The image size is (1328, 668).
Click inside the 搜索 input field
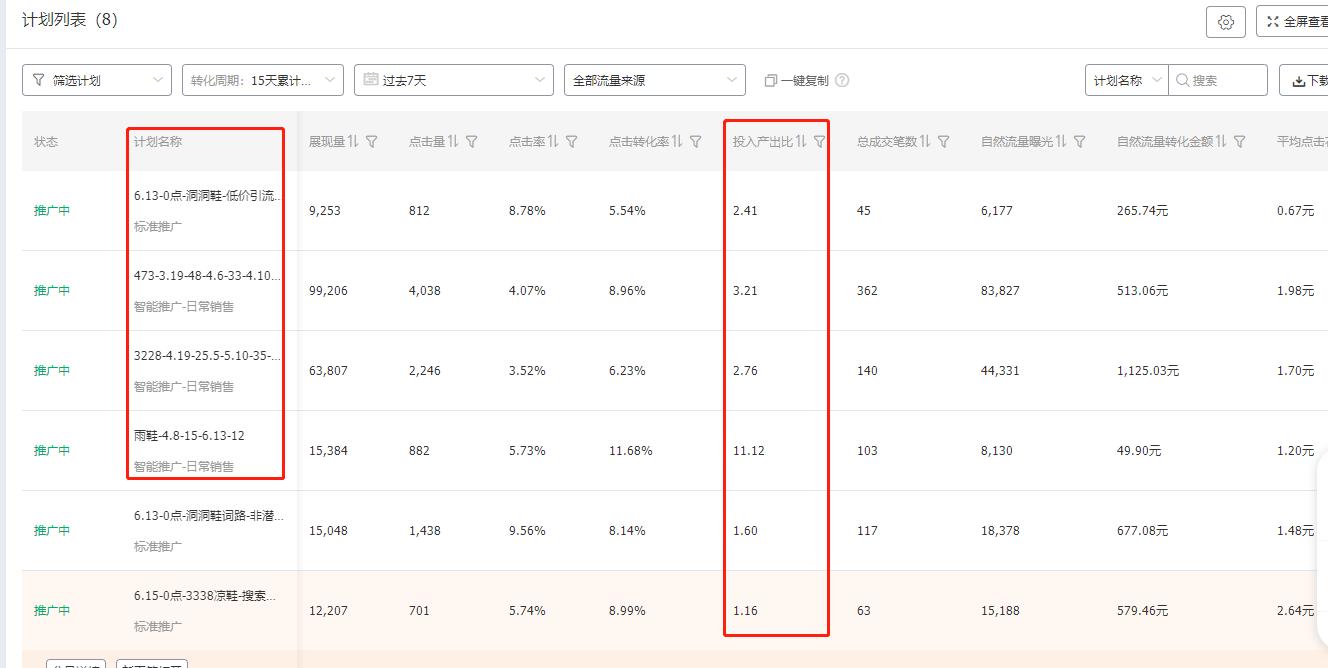pyautogui.click(x=1215, y=79)
